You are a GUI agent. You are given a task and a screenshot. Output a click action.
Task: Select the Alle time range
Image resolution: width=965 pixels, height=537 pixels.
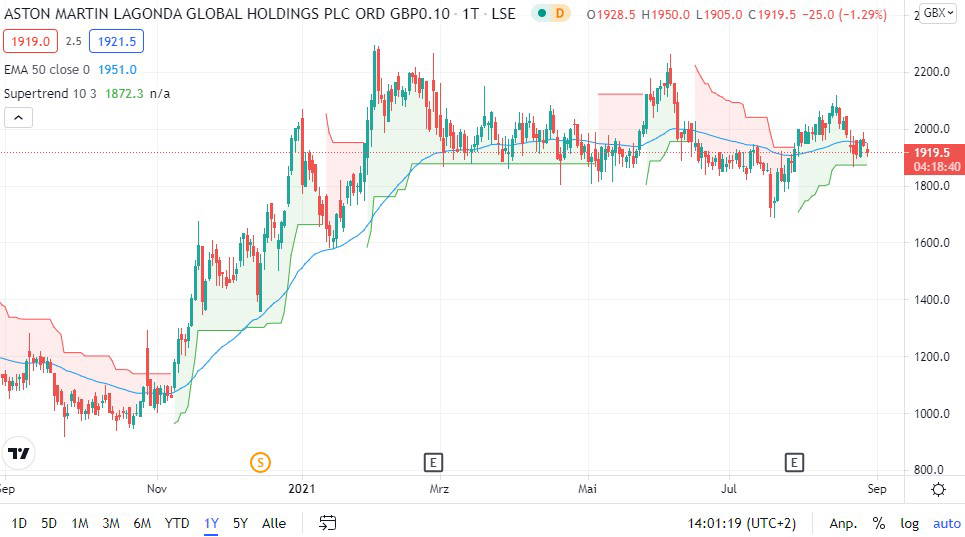(274, 523)
